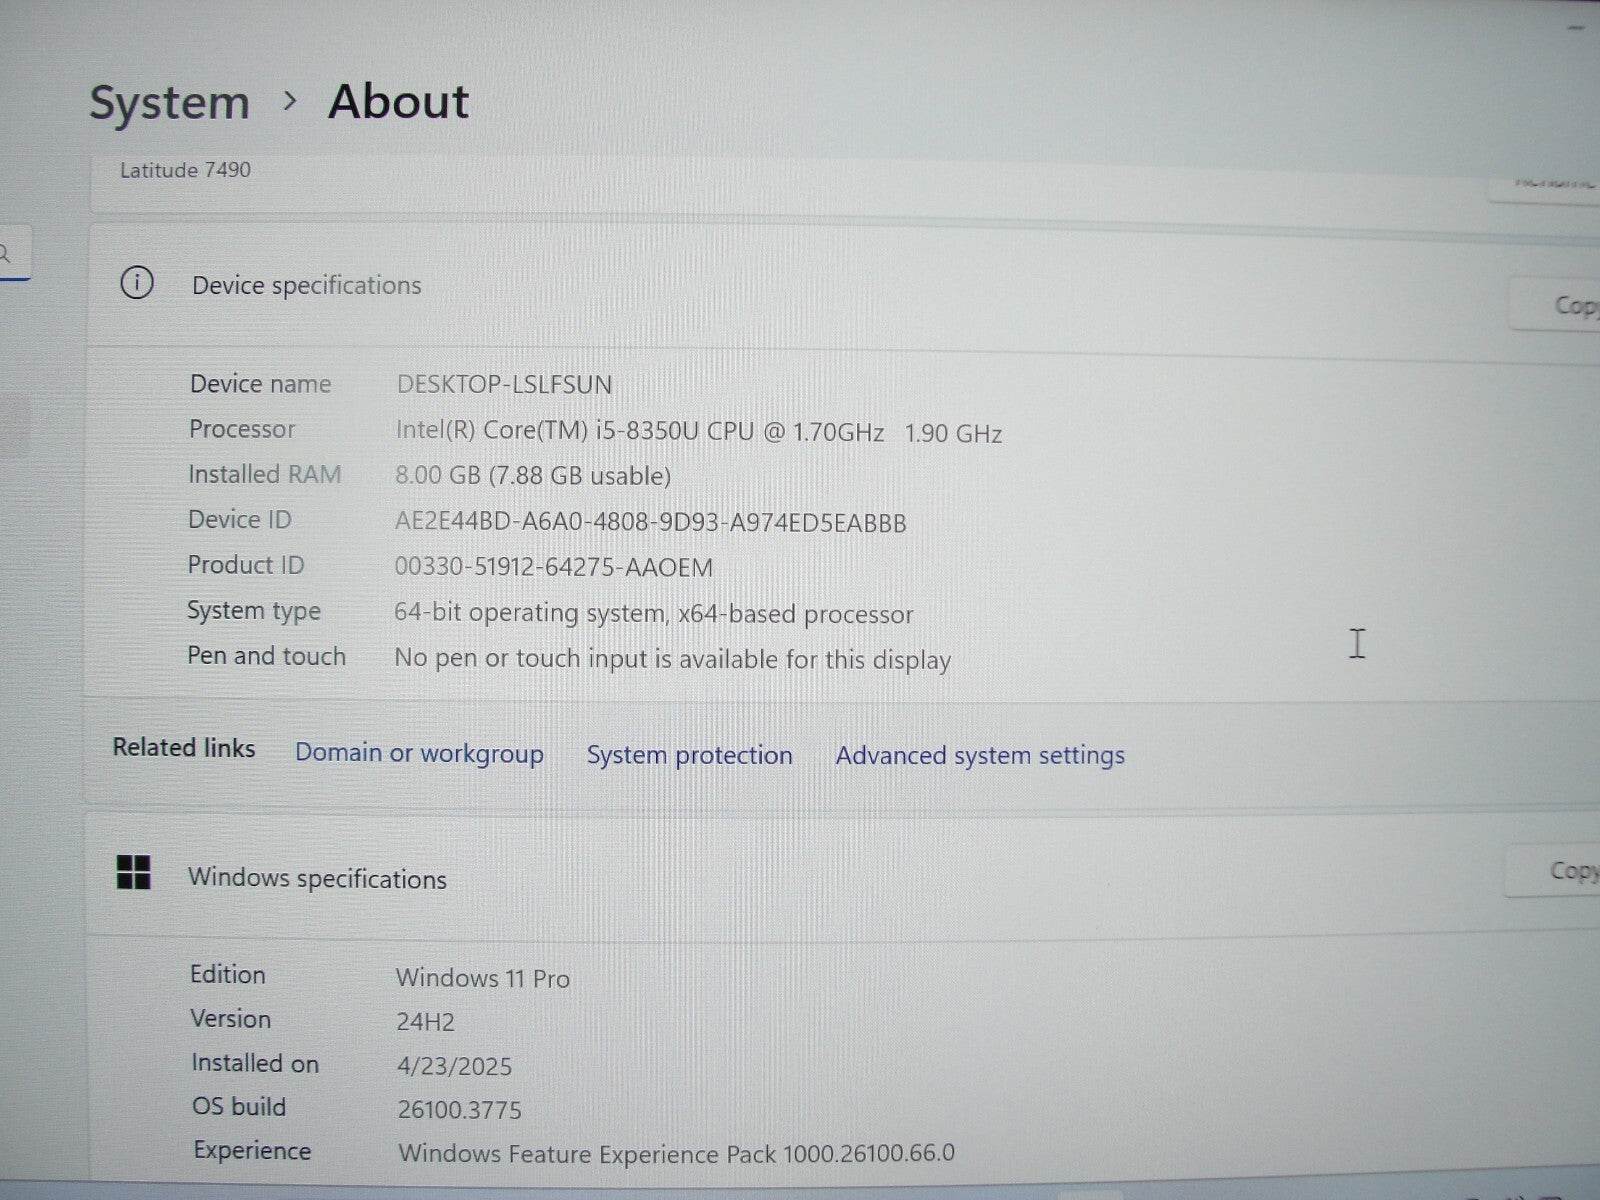Screen dimensions: 1600x1200
Task: Collapse the Device specifications card
Action: point(305,285)
